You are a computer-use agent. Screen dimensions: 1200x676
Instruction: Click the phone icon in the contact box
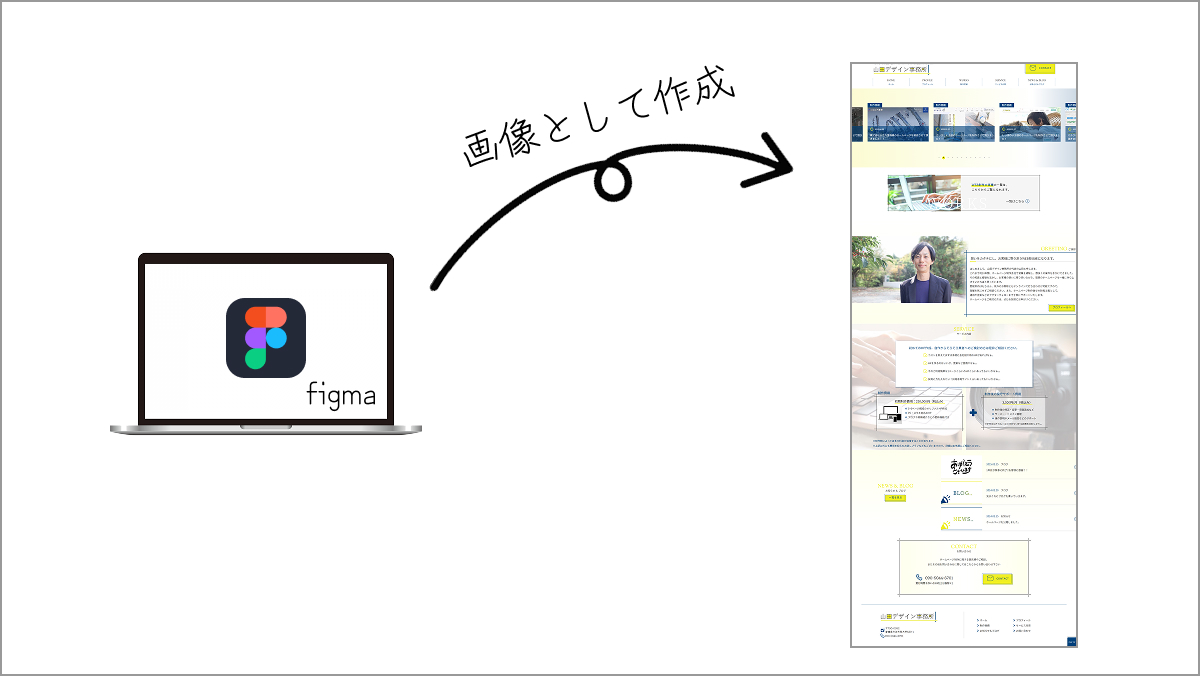point(919,578)
